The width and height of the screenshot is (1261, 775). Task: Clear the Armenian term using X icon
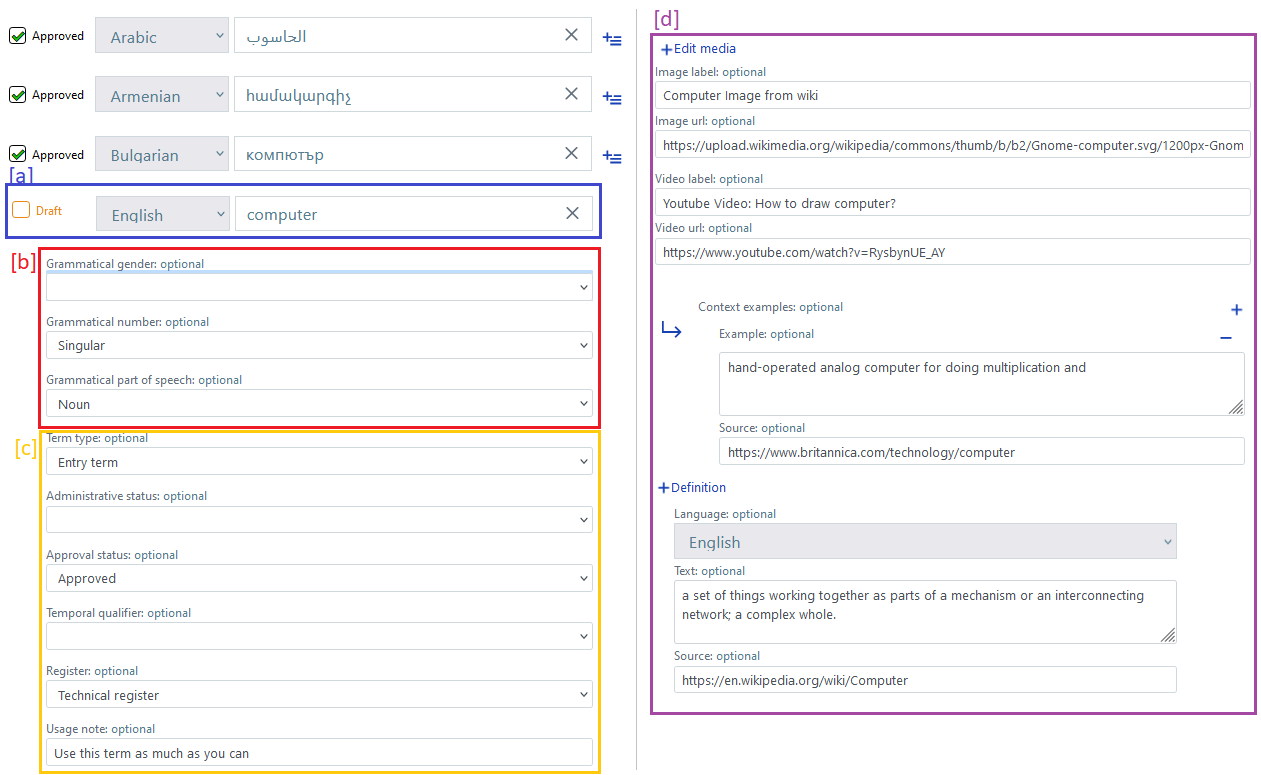click(x=571, y=94)
